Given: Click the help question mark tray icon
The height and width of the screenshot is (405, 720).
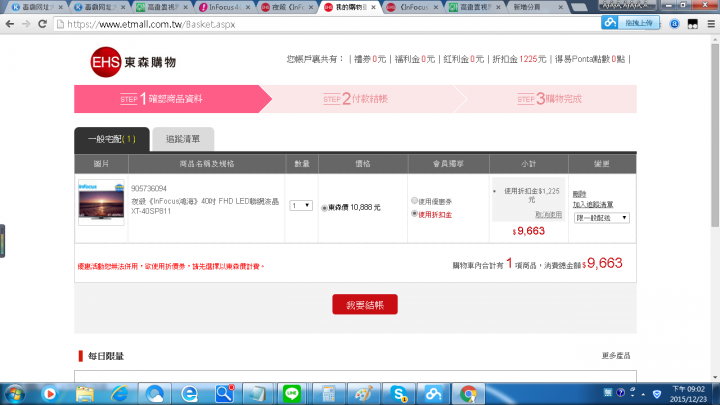Looking at the screenshot, I should (620, 393).
